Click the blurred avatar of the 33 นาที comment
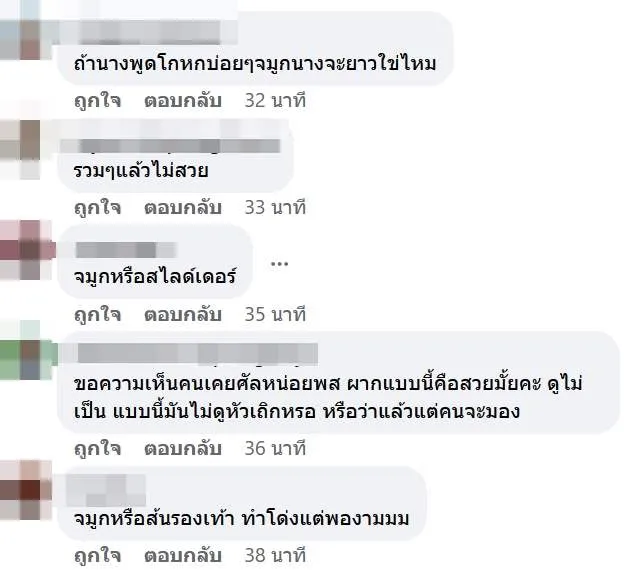The width and height of the screenshot is (637, 570). tap(21, 148)
